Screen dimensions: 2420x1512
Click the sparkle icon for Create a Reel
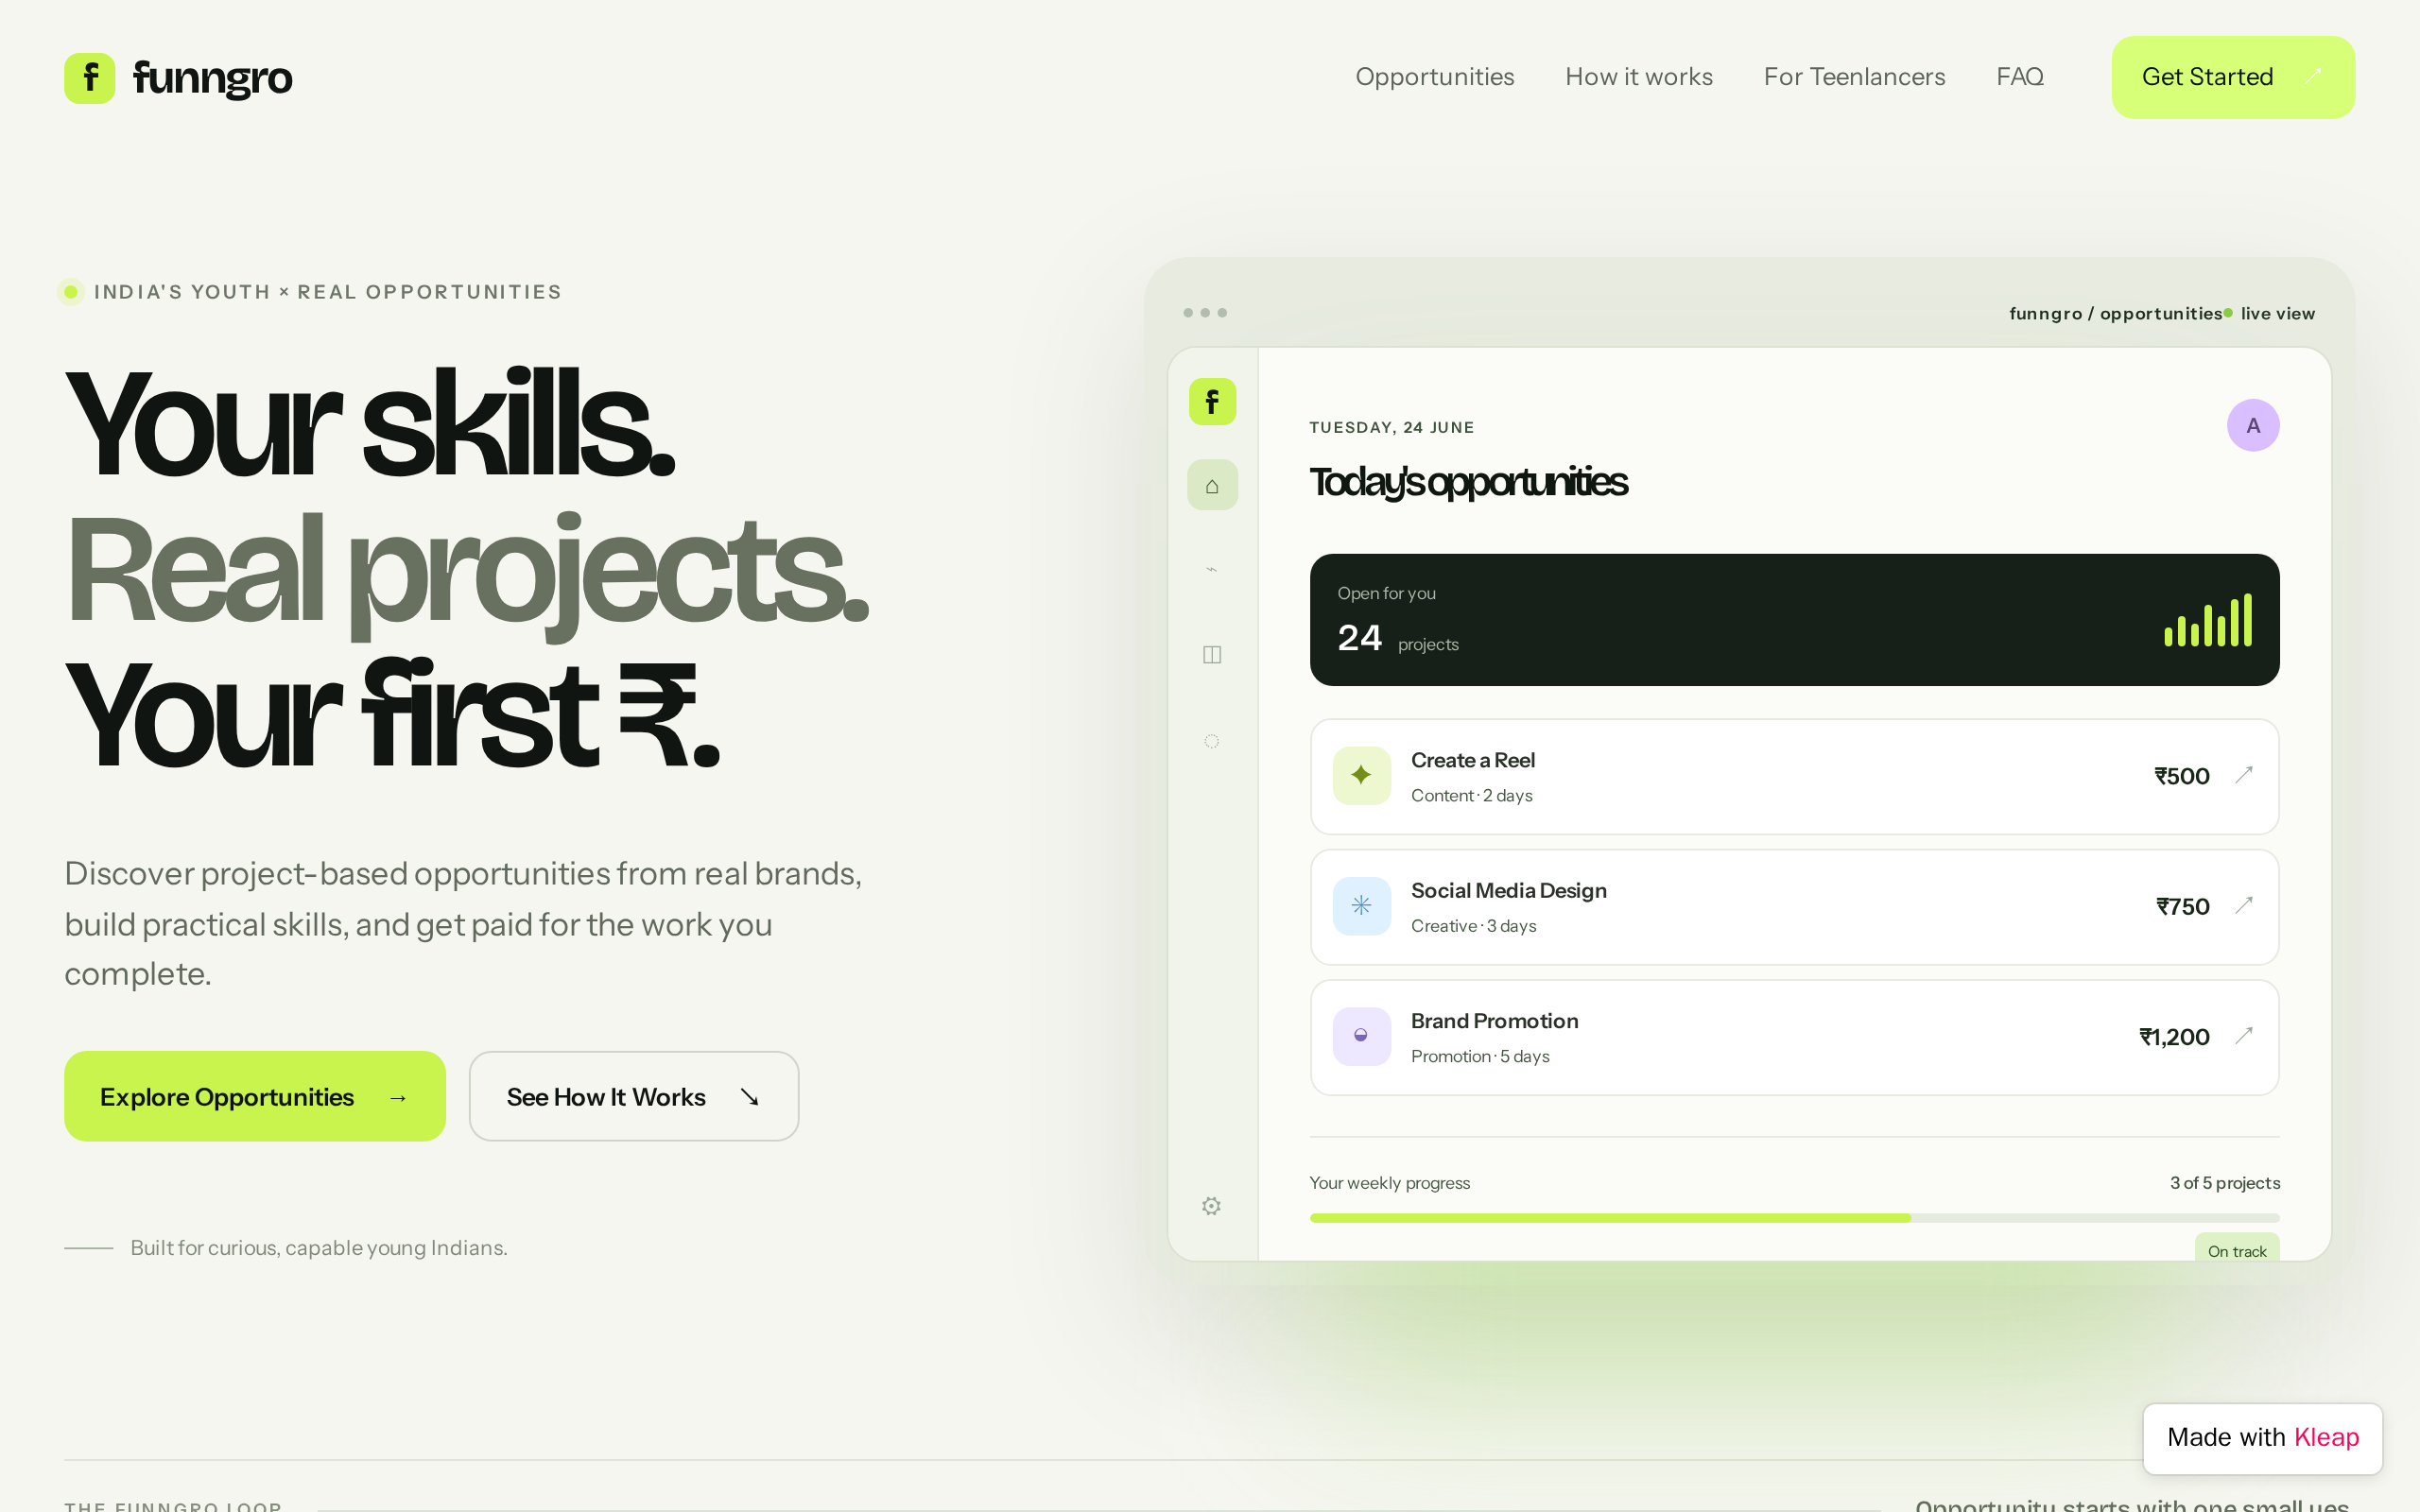1362,775
